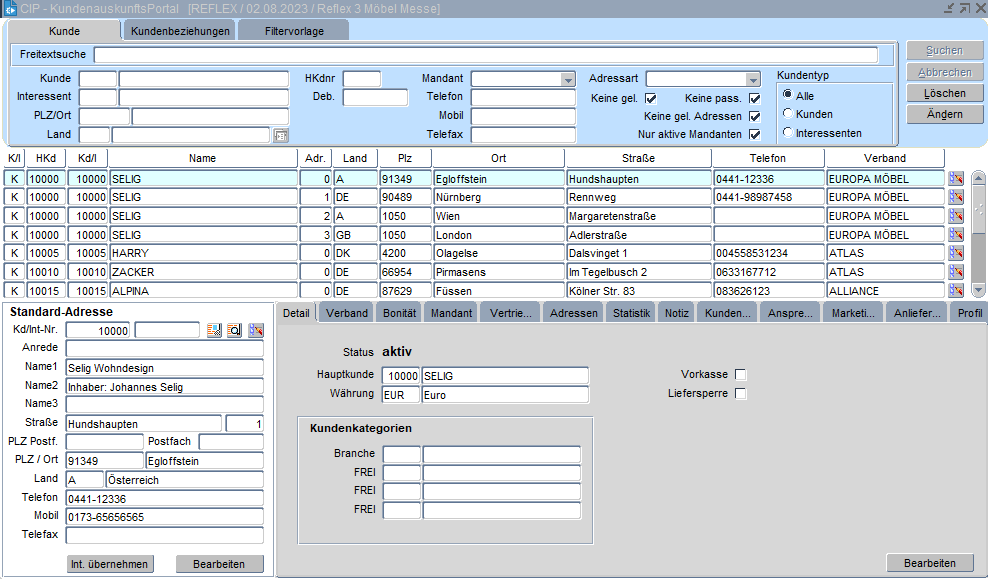Screen dimensions: 988x579
Task: Switch to the Kundenbeziehungen tab
Action: [181, 31]
